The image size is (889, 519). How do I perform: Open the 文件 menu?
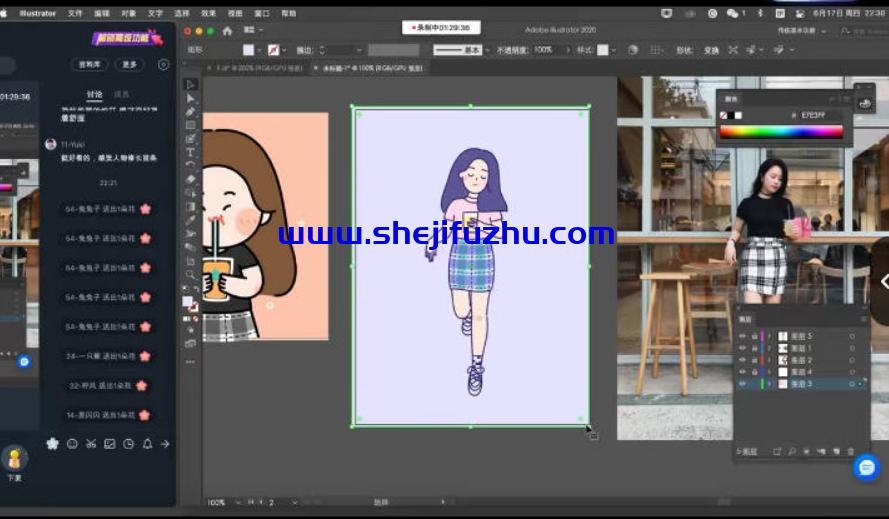[75, 13]
